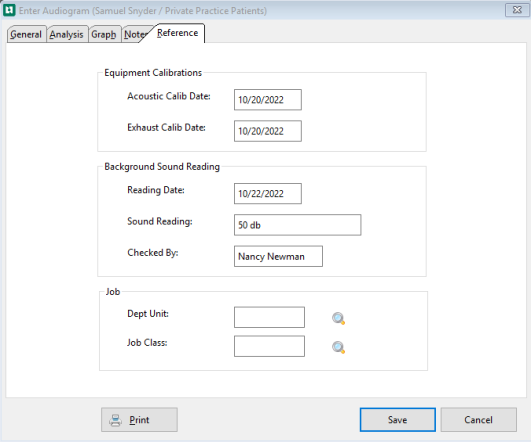The width and height of the screenshot is (531, 442).
Task: Focus the Exhaust Calib Date field
Action: click(x=268, y=131)
